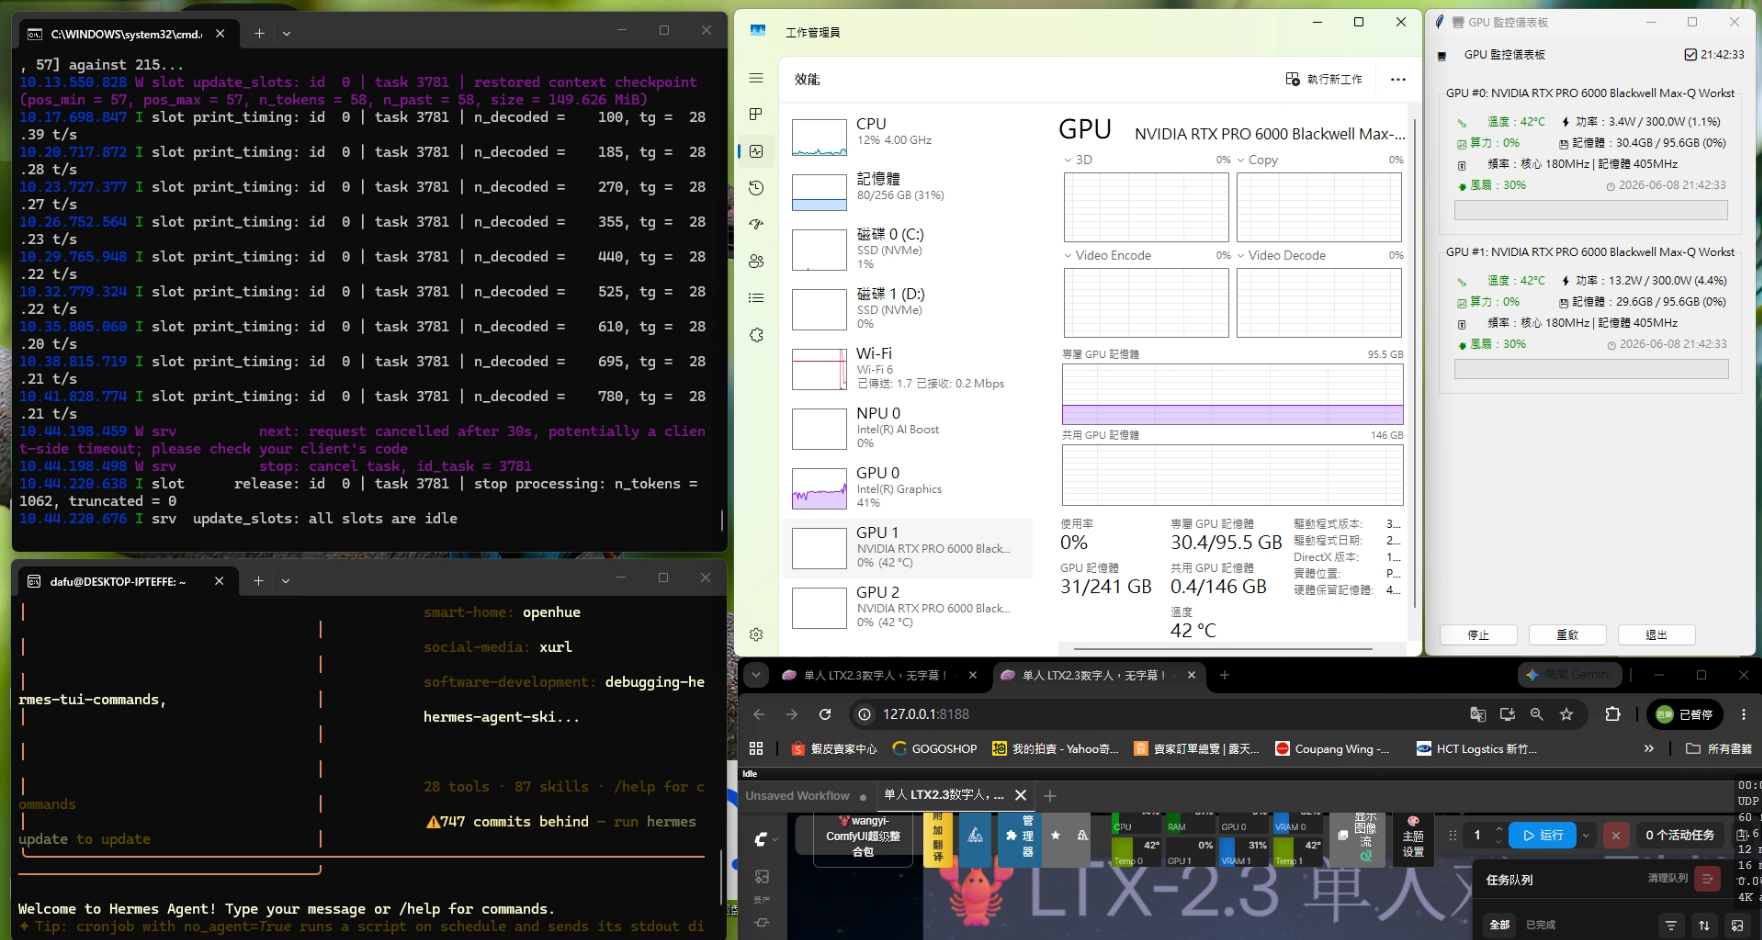Go back in Chrome browser
1762x940 pixels.
pos(759,714)
